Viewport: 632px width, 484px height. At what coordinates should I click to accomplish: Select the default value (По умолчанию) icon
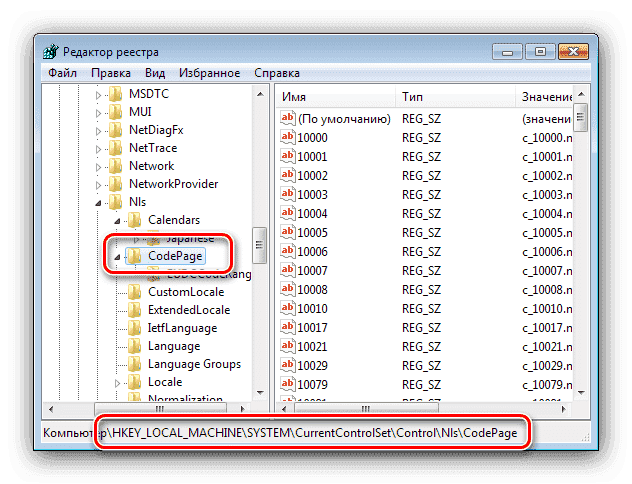[287, 118]
